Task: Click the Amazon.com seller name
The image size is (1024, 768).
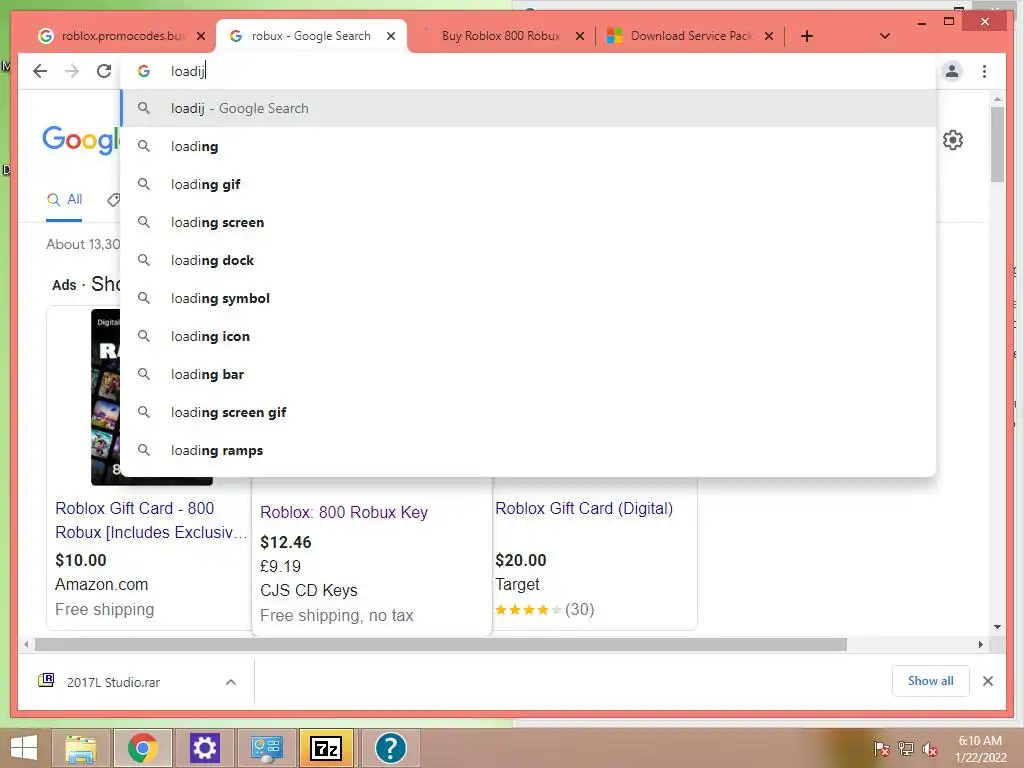Action: [x=101, y=584]
